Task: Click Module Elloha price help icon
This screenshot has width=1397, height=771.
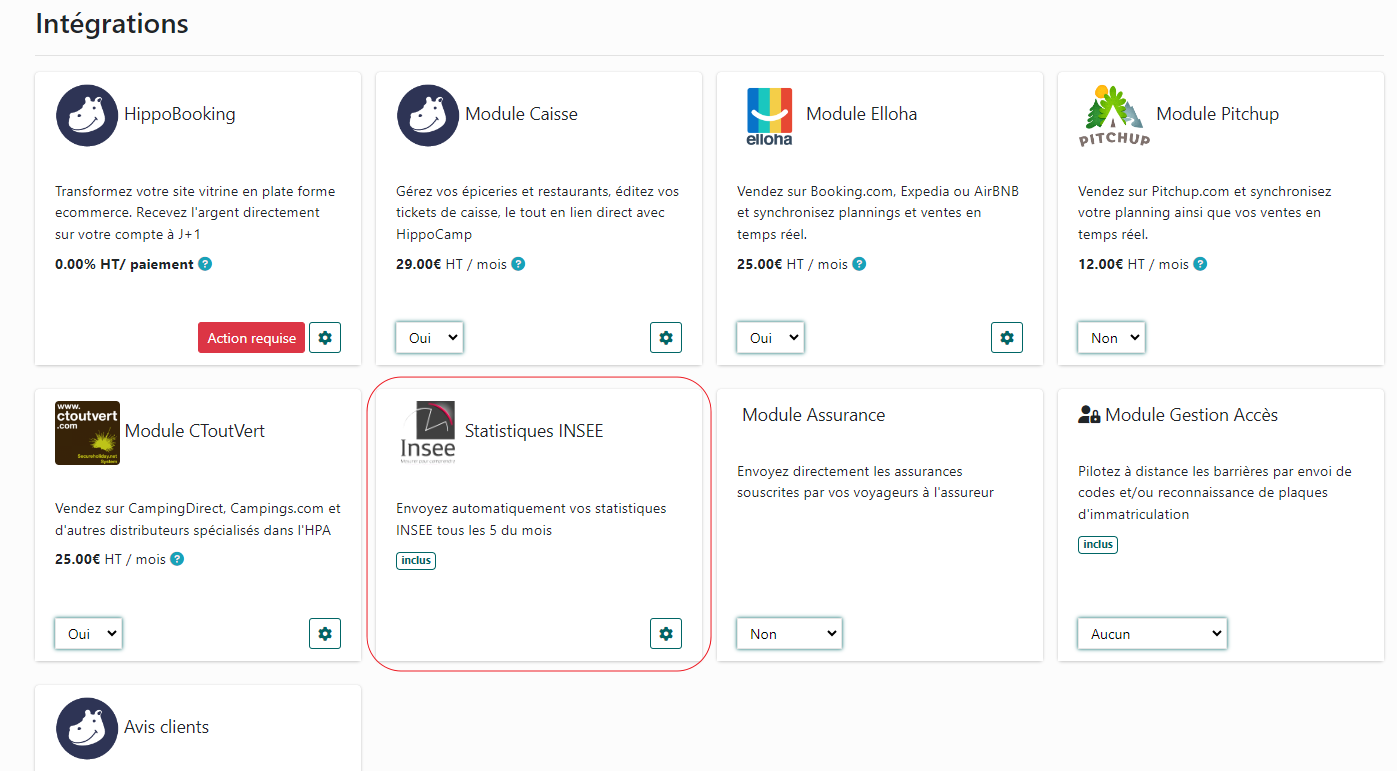Action: tap(859, 264)
